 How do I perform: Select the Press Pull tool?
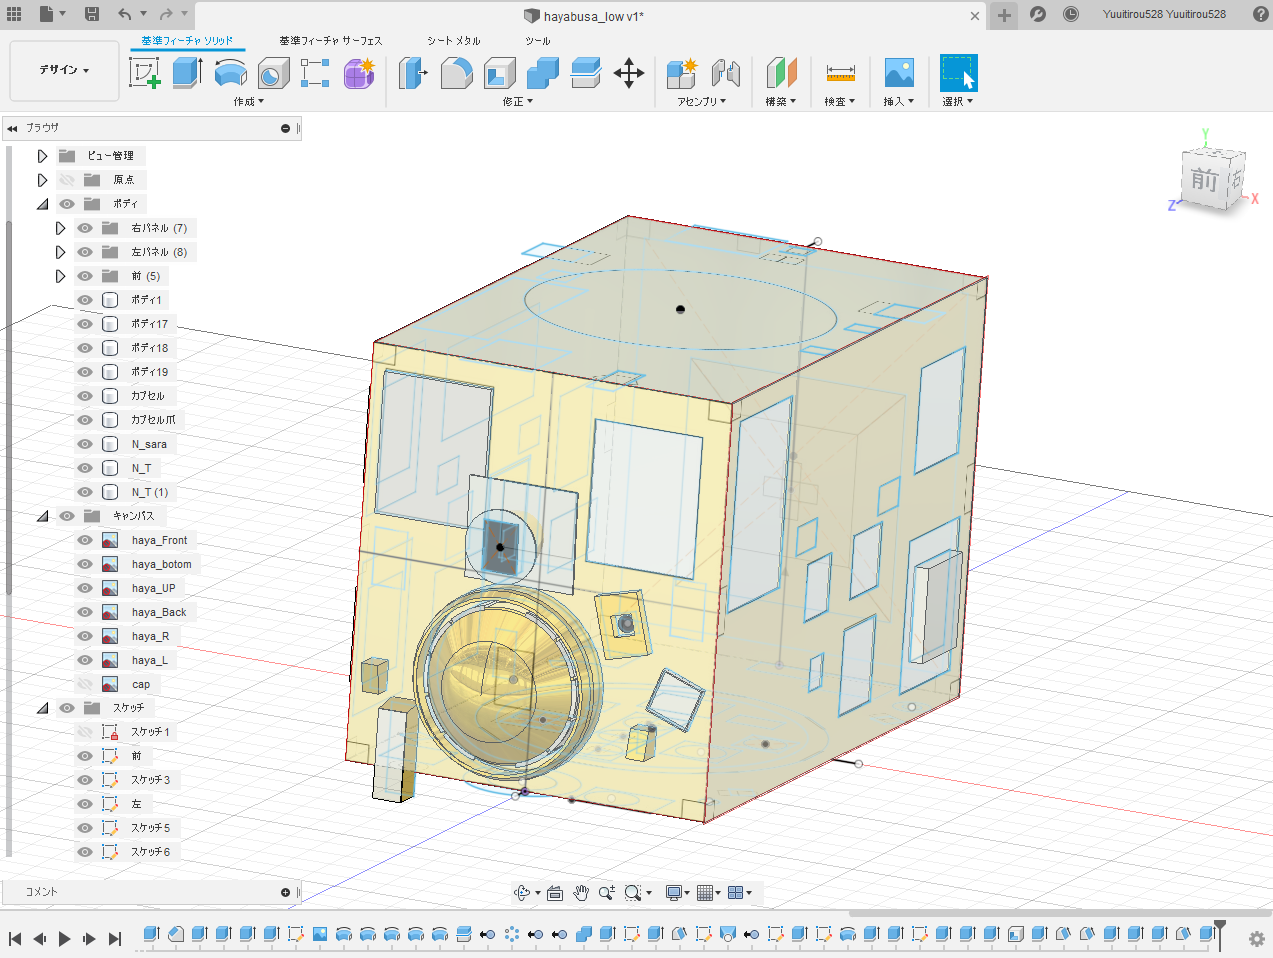pos(413,73)
